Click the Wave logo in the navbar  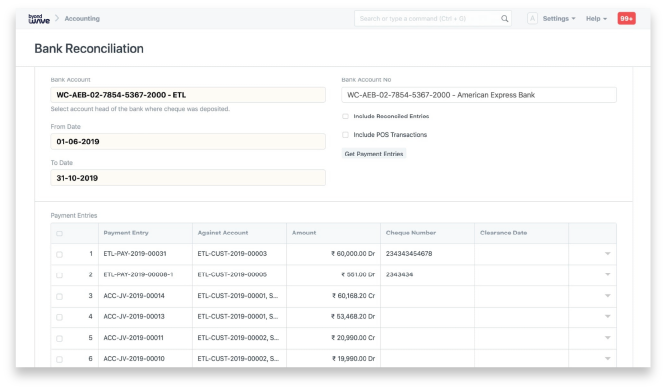39,19
